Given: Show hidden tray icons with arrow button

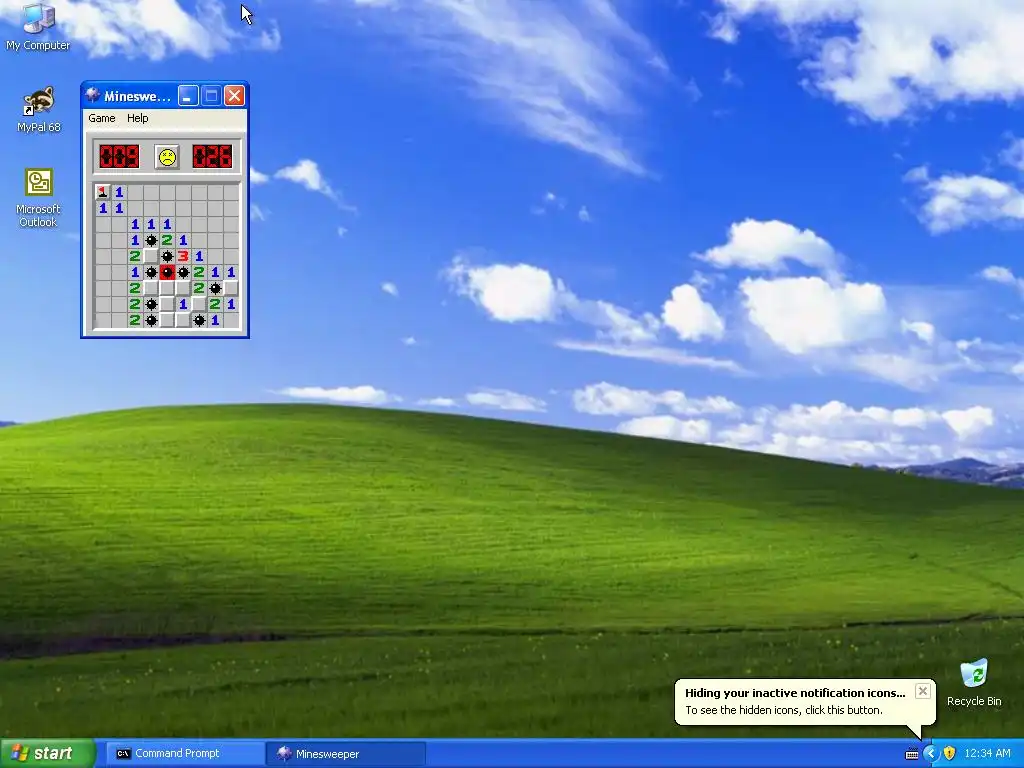Looking at the screenshot, I should tap(930, 754).
